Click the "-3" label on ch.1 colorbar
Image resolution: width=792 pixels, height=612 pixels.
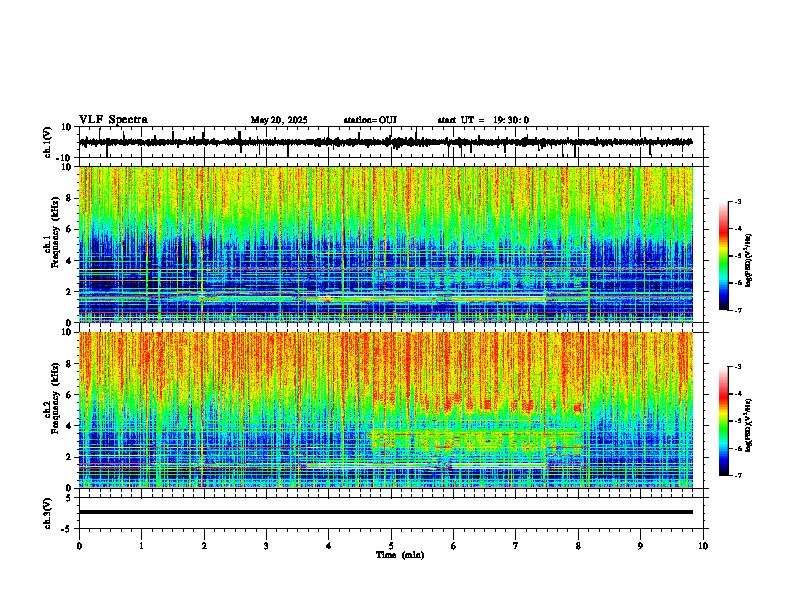pos(737,202)
